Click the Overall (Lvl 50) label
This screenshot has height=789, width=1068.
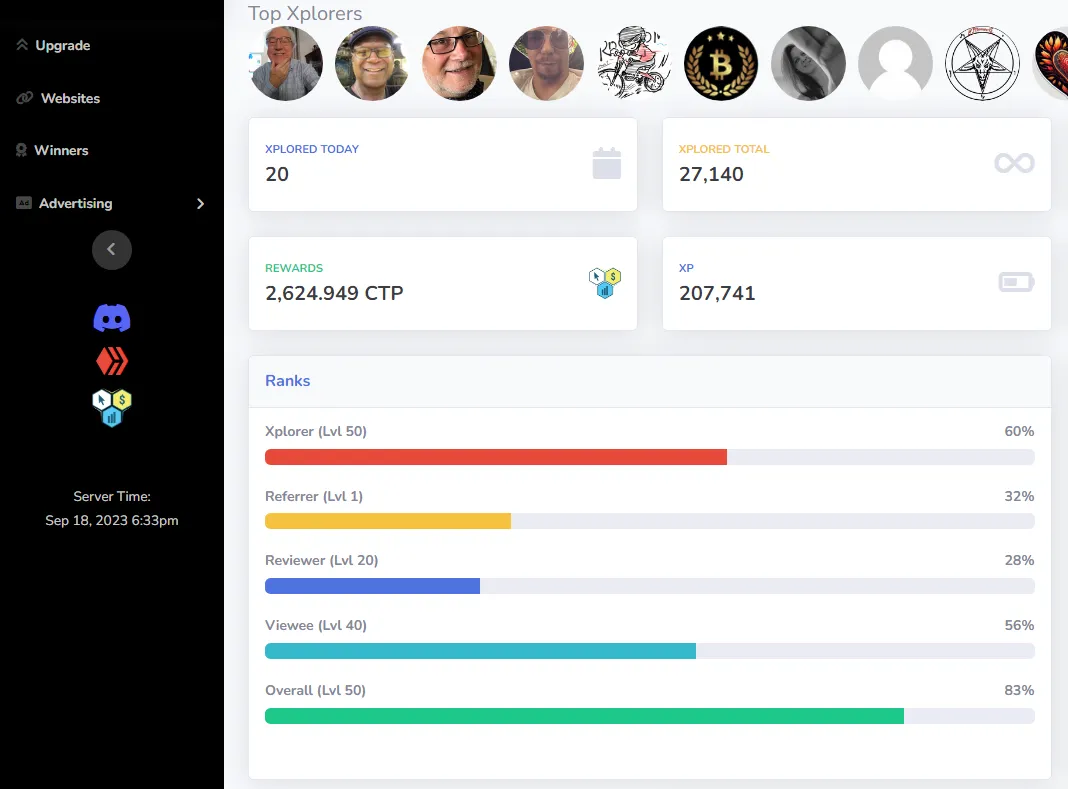click(x=315, y=690)
